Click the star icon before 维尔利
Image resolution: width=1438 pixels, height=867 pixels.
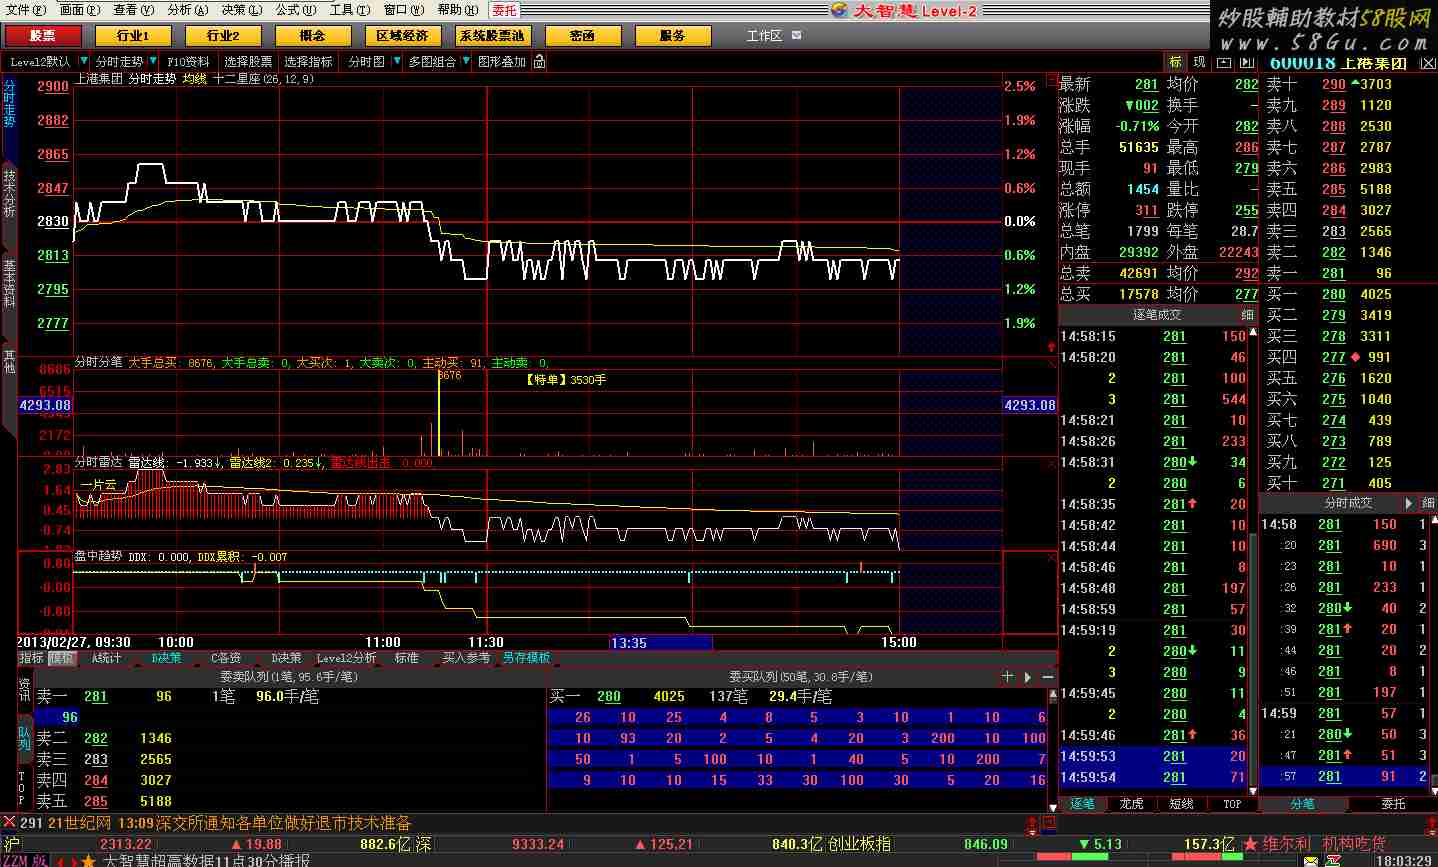(x=1250, y=845)
